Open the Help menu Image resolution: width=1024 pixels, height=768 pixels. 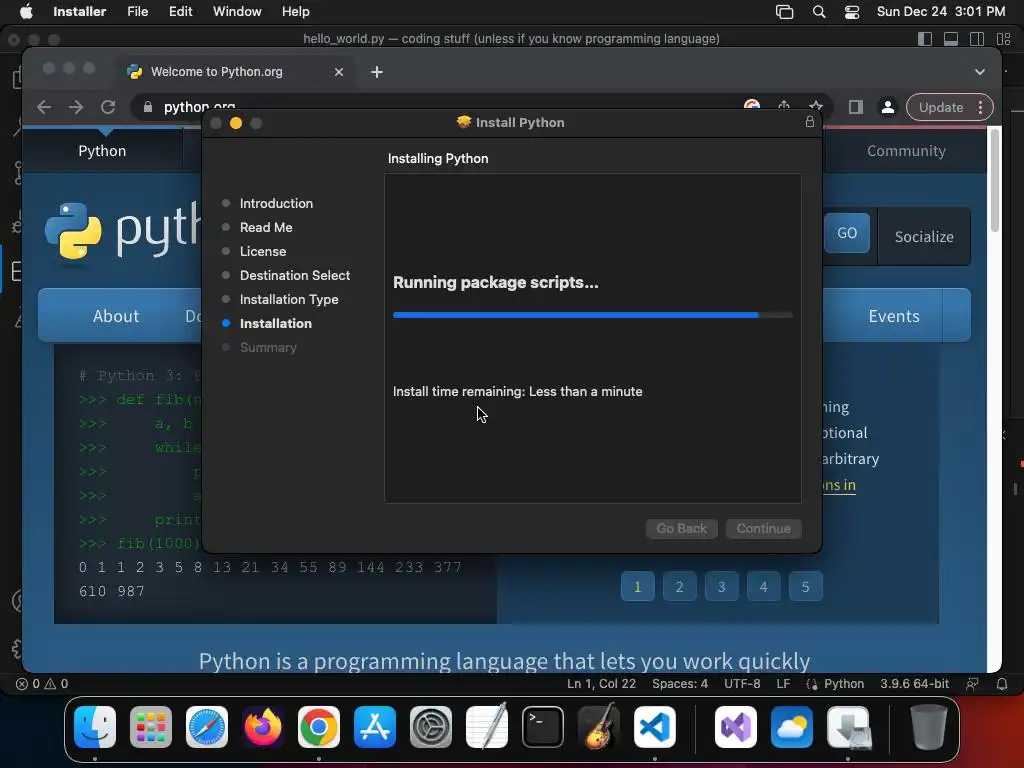295,12
